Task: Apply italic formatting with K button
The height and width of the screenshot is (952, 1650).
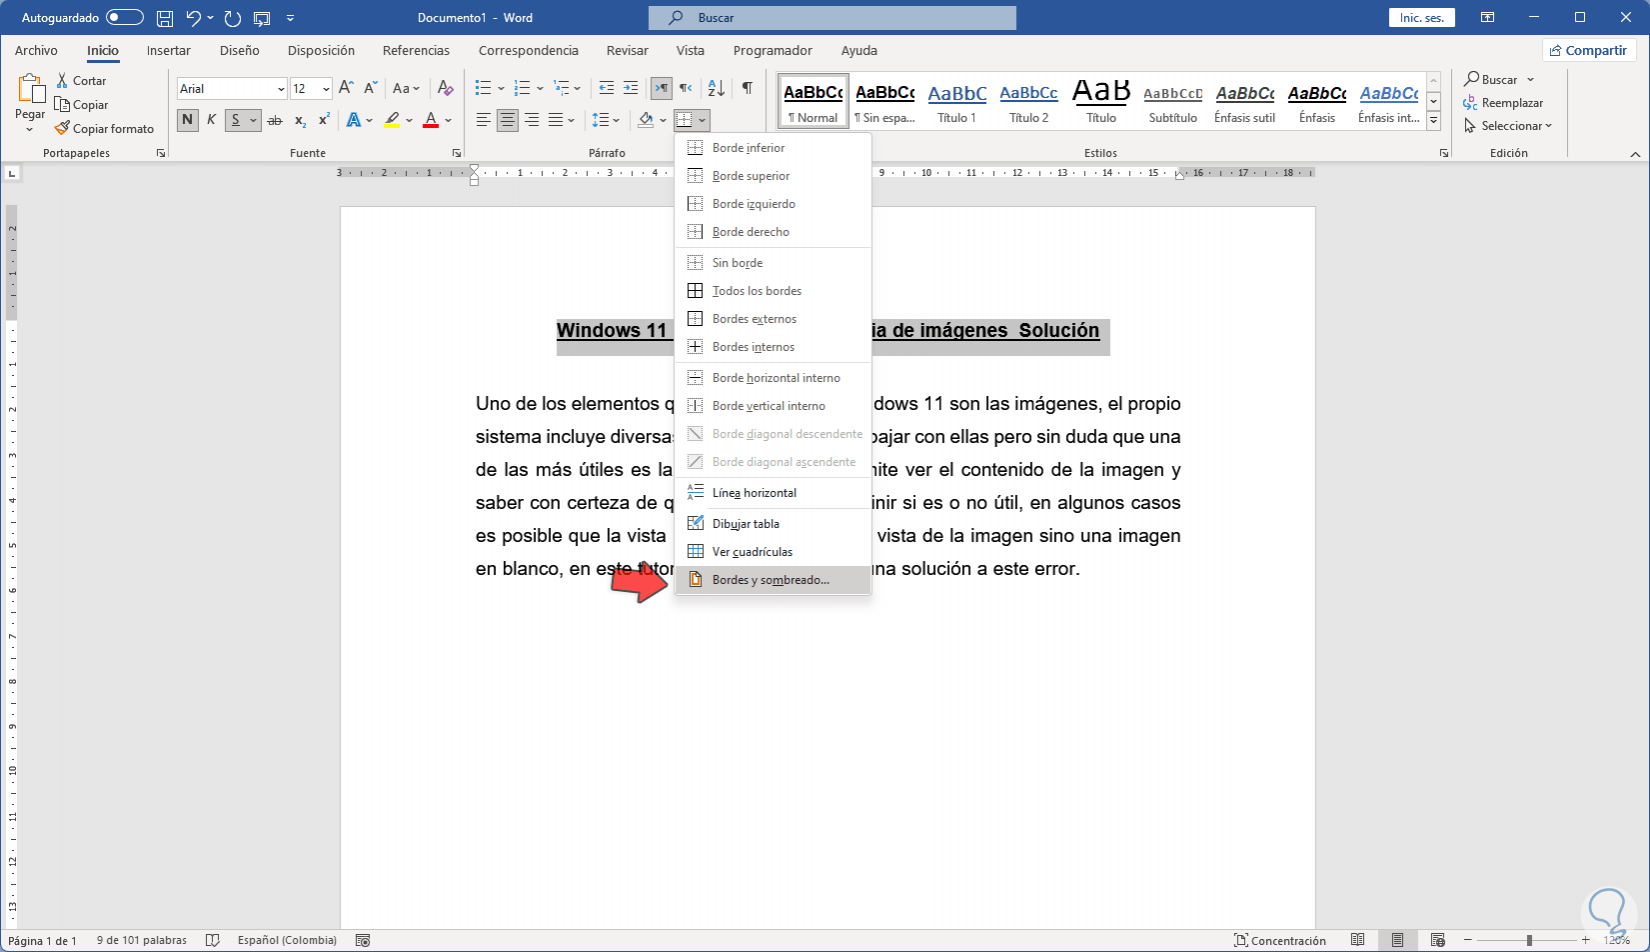Action: [211, 120]
